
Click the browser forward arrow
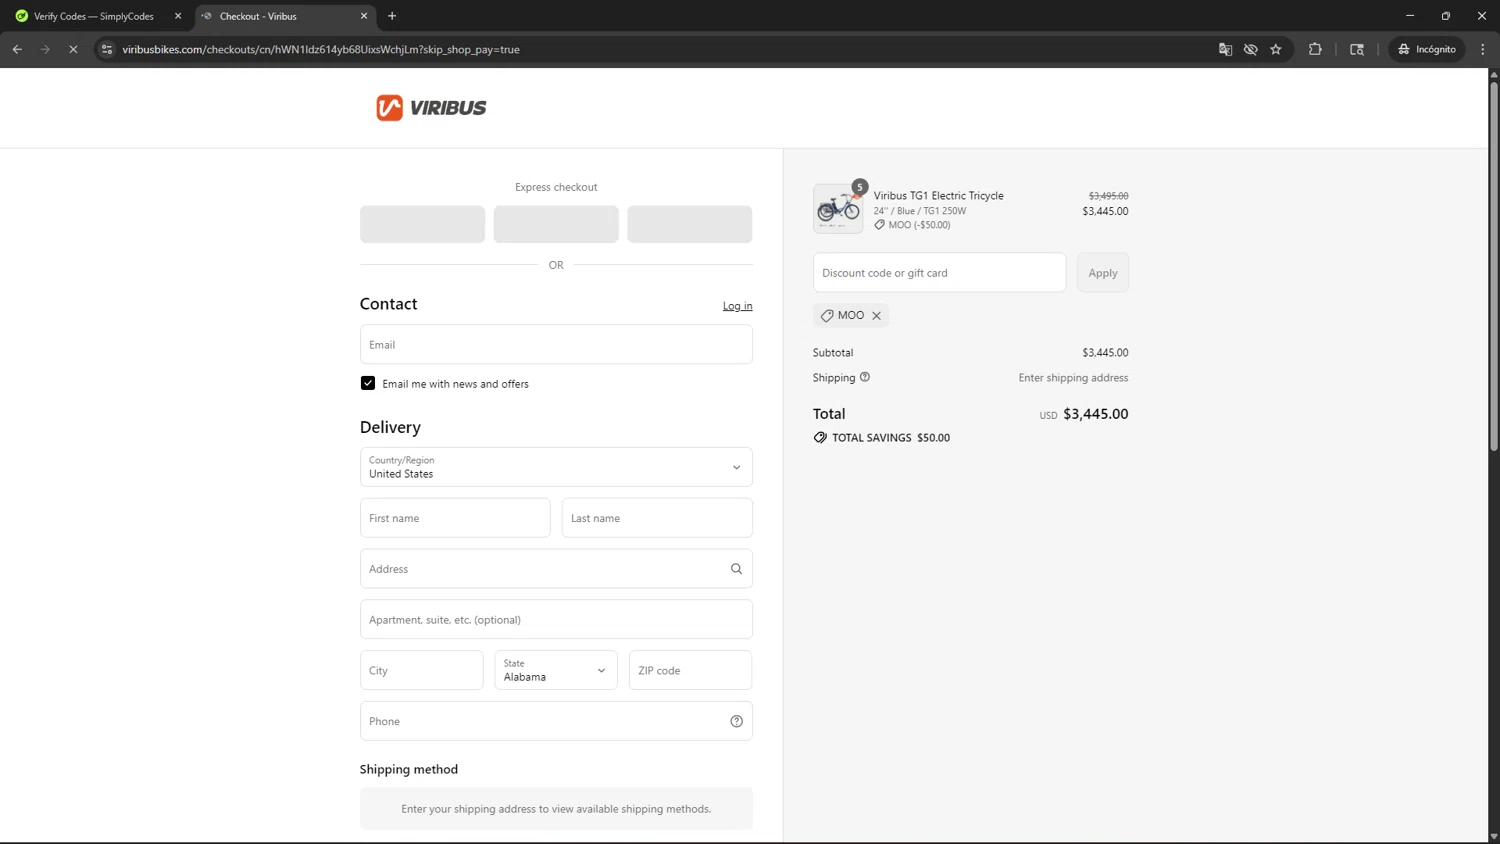pos(45,49)
